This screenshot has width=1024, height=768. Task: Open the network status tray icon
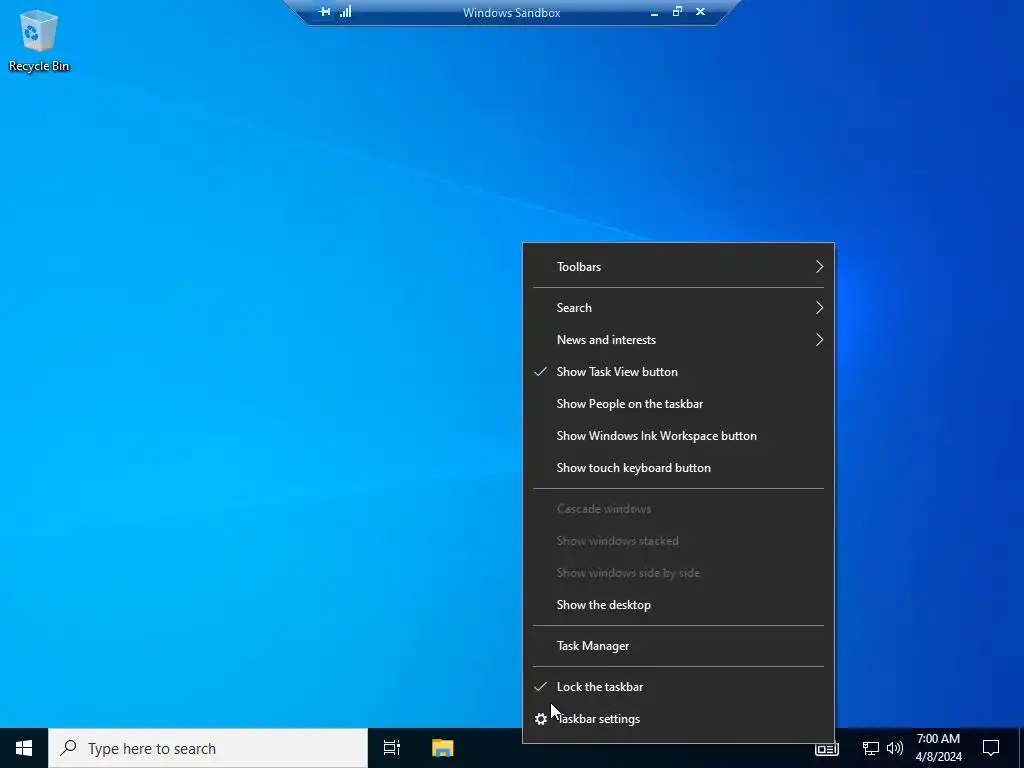click(x=871, y=748)
